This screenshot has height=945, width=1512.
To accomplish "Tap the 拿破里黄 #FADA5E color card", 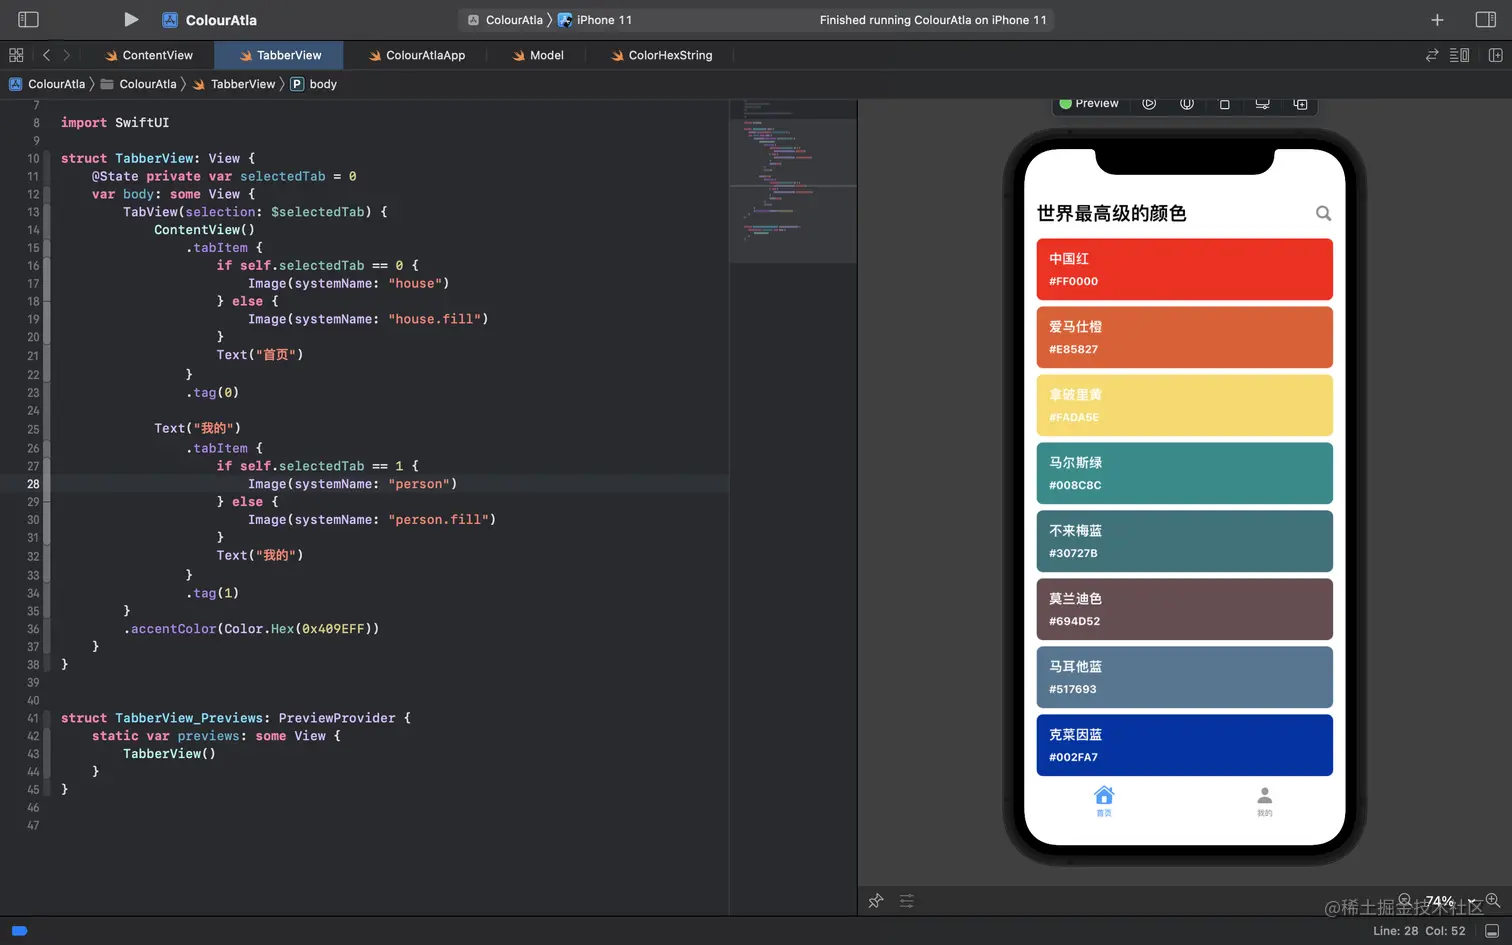I will tap(1184, 405).
